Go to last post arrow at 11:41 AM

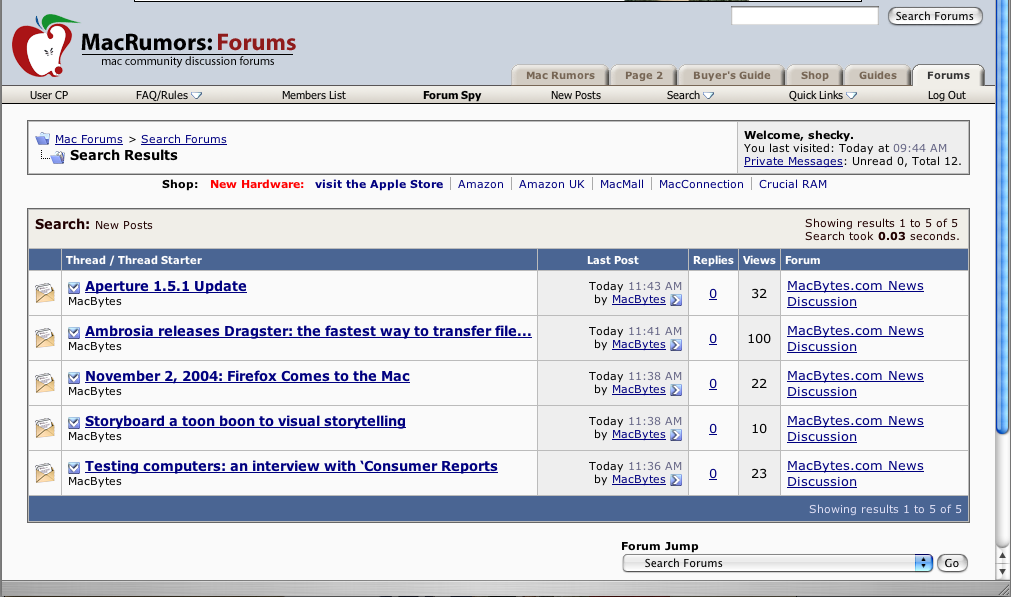point(676,345)
